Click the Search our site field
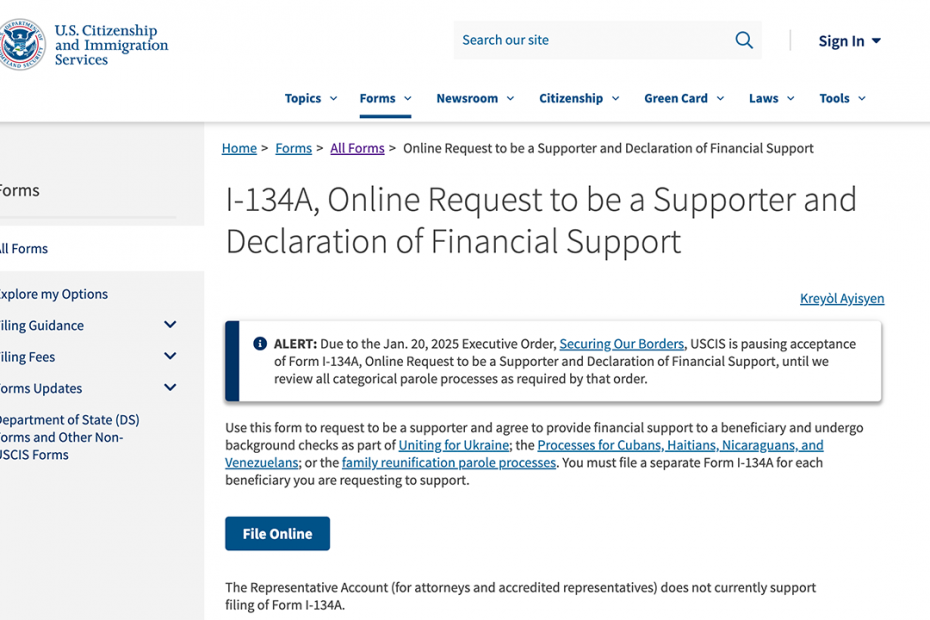The width and height of the screenshot is (930, 620). pos(607,40)
